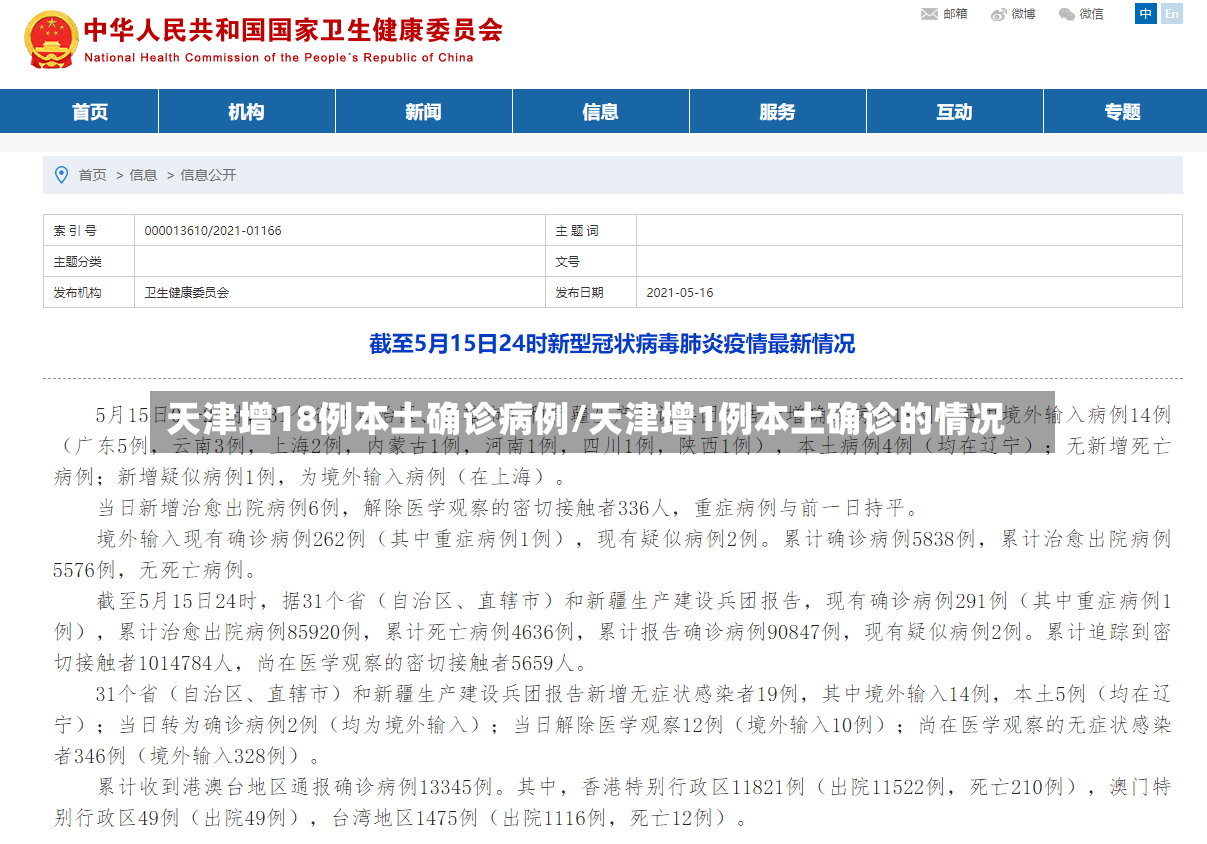Click the location pin breadcrumb icon

(62, 175)
